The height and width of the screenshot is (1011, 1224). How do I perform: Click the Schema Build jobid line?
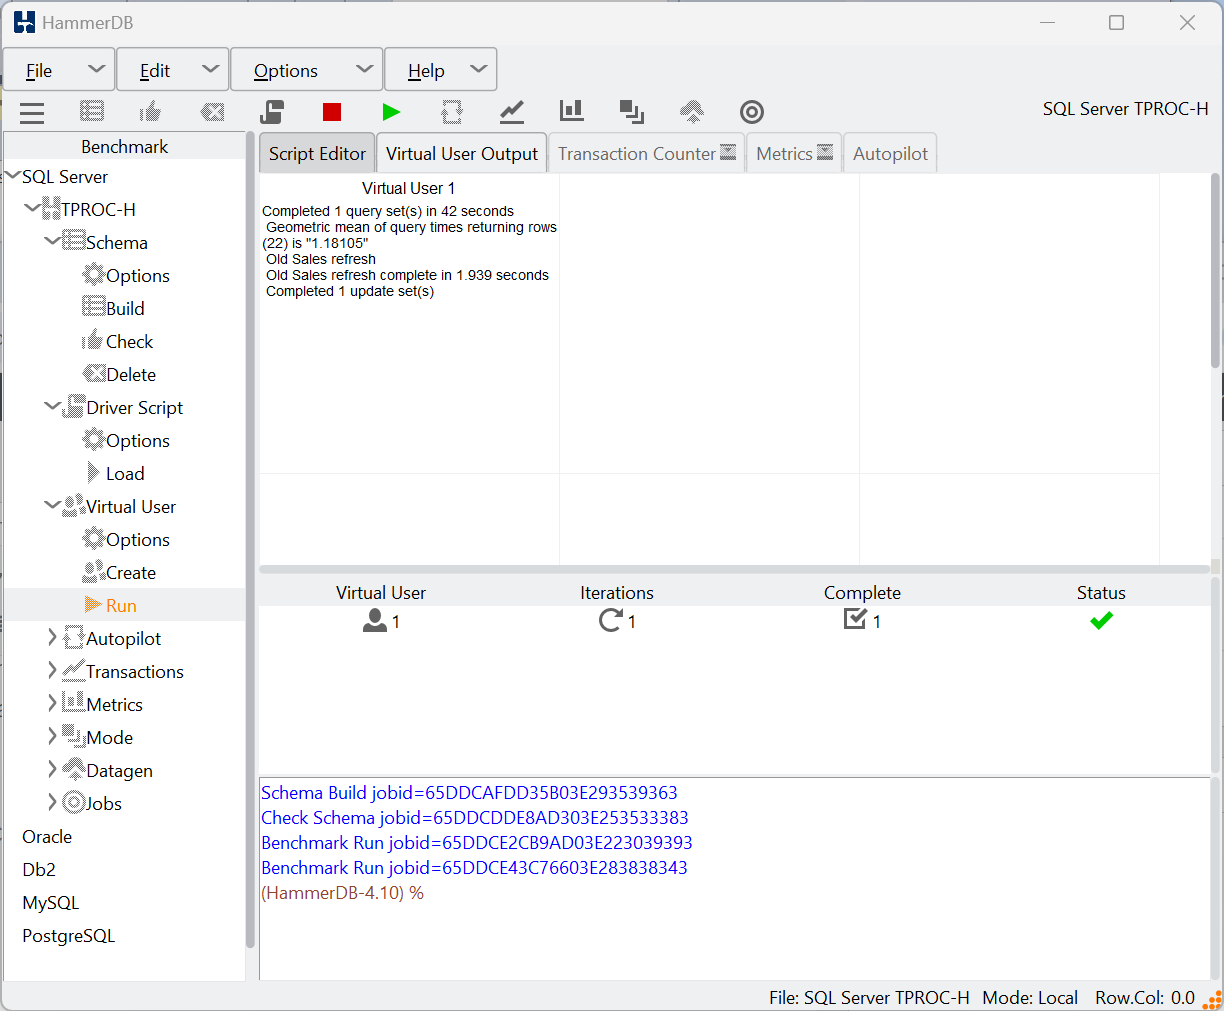469,792
